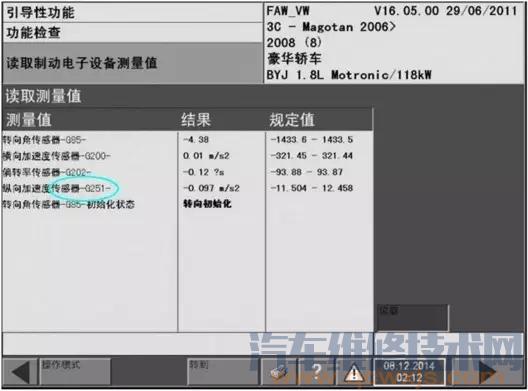Click the printer icon in bottom toolbar
The height and width of the screenshot is (391, 528).
279,372
